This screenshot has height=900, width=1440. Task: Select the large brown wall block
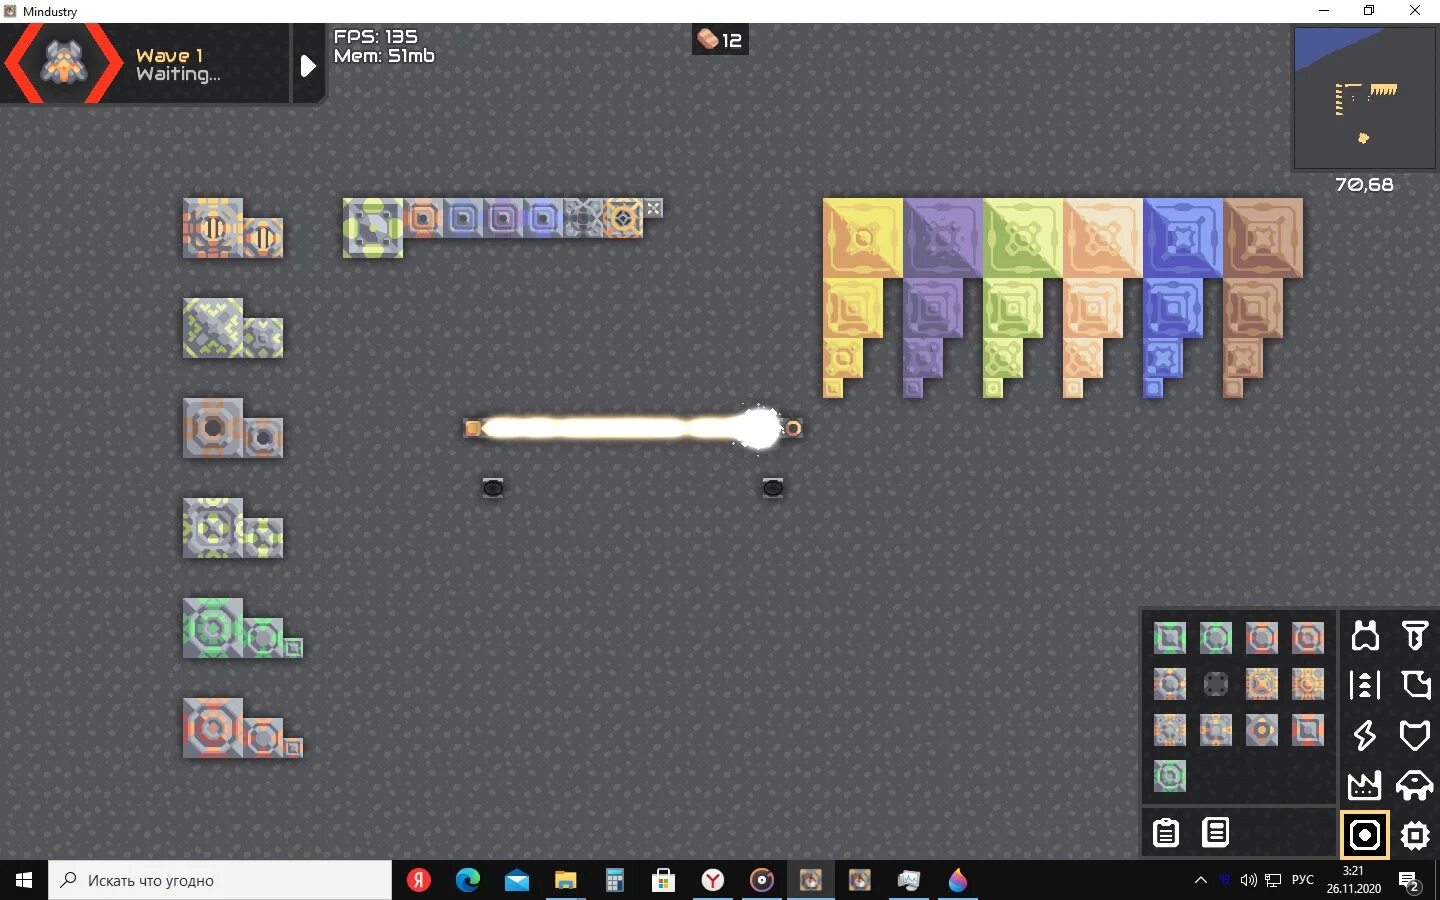(x=1263, y=238)
